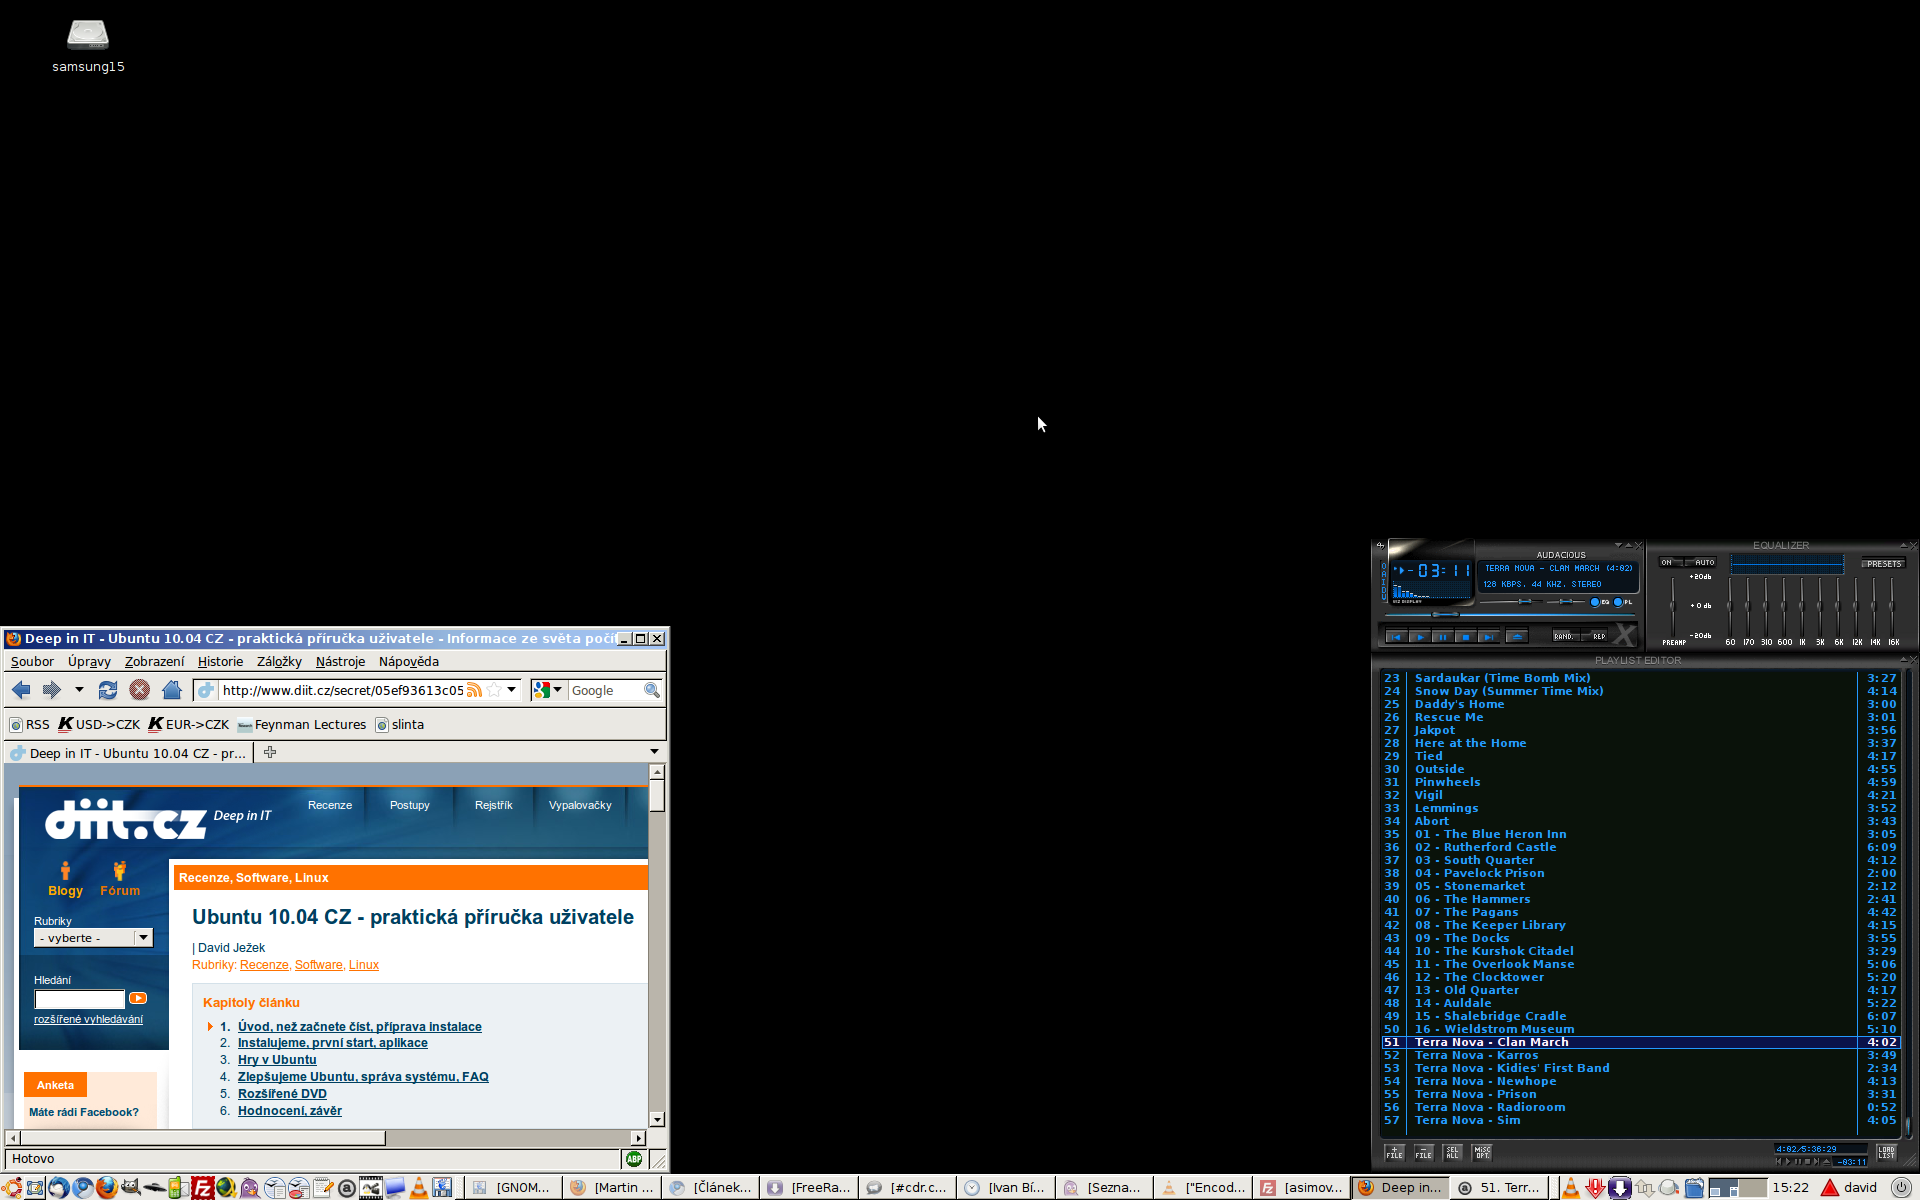Screen dimensions: 1920x1200
Task: Click the playlist remove file button
Action: tap(1423, 1152)
